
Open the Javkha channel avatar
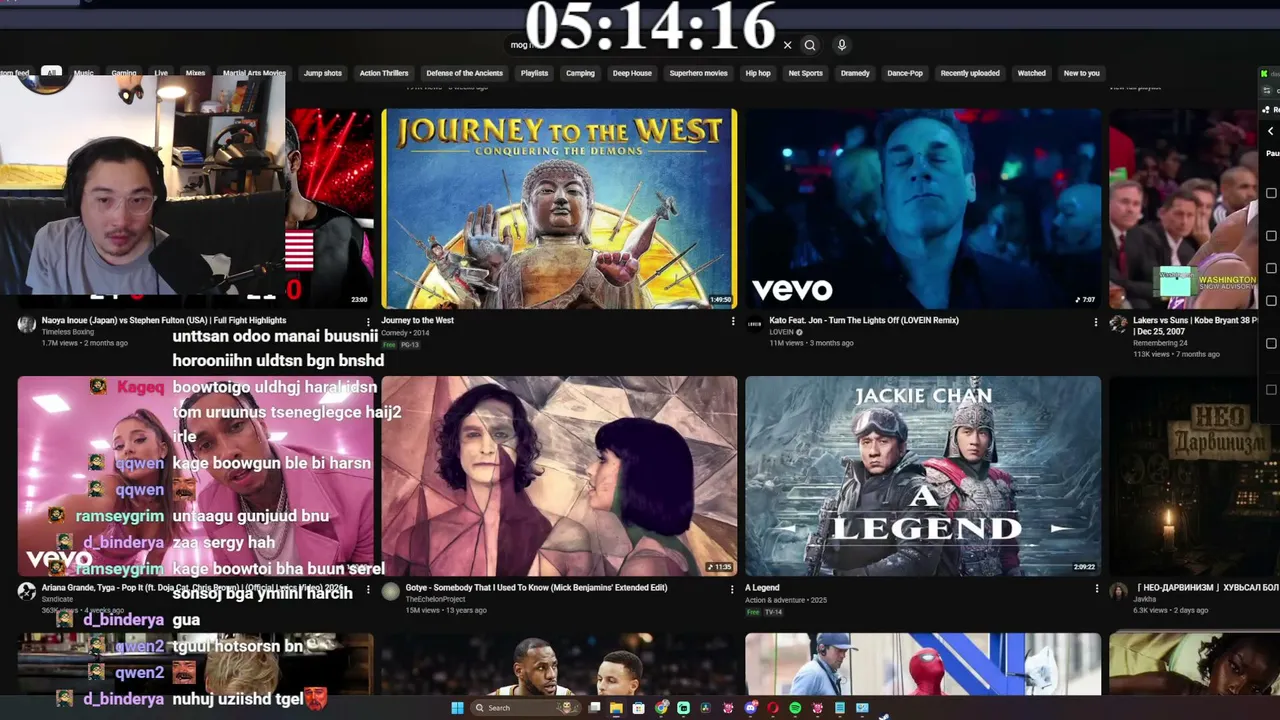(1118, 591)
